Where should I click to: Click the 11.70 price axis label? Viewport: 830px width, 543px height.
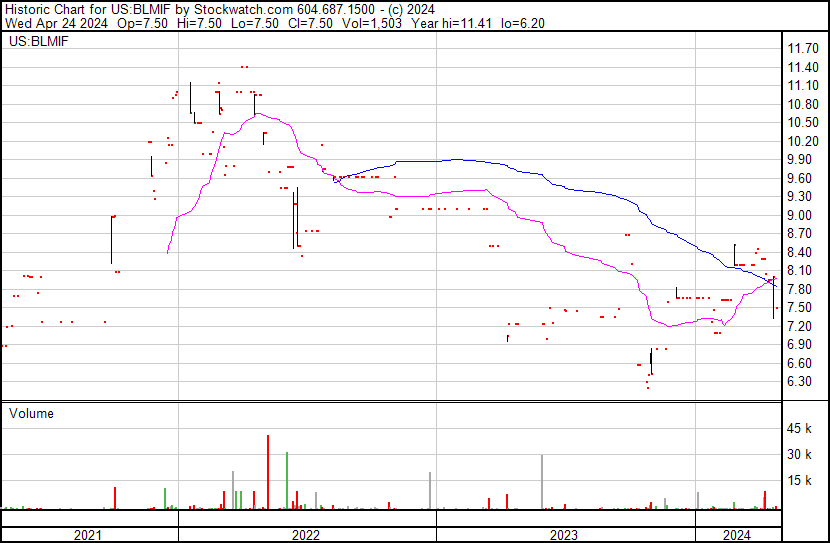(803, 49)
